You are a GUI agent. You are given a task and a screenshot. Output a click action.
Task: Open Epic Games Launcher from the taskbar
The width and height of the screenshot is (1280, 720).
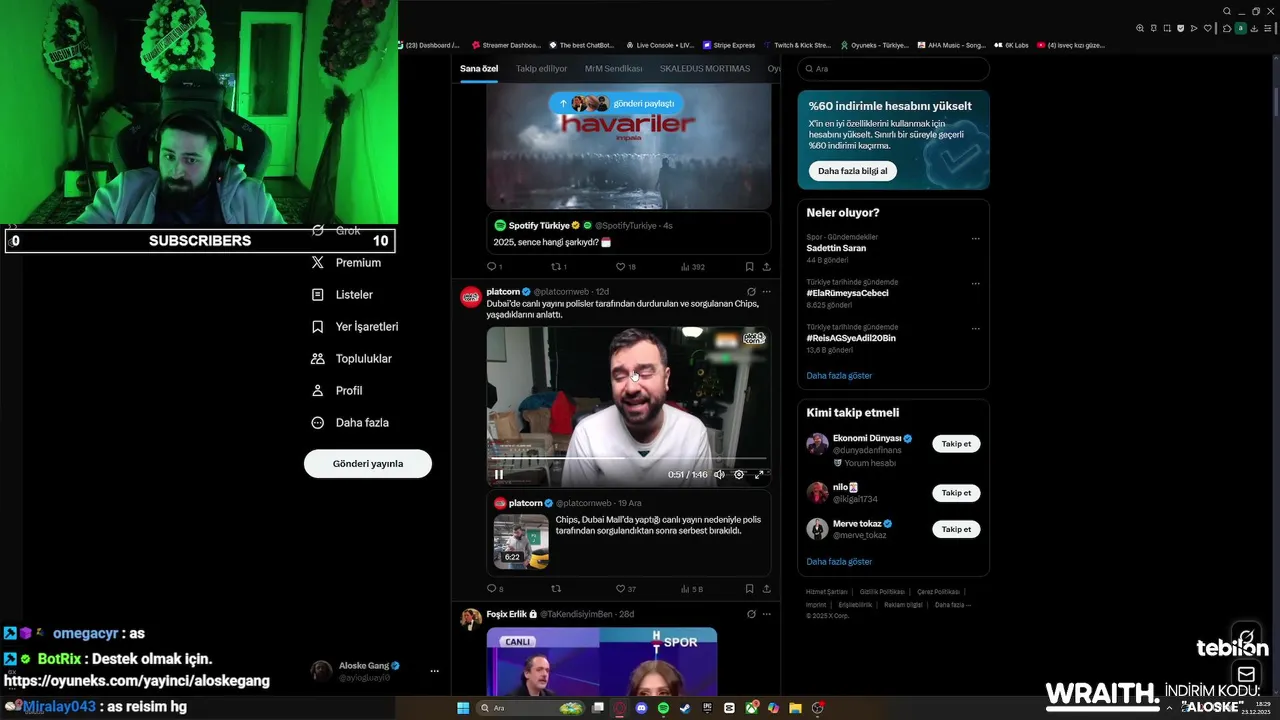pyautogui.click(x=707, y=708)
